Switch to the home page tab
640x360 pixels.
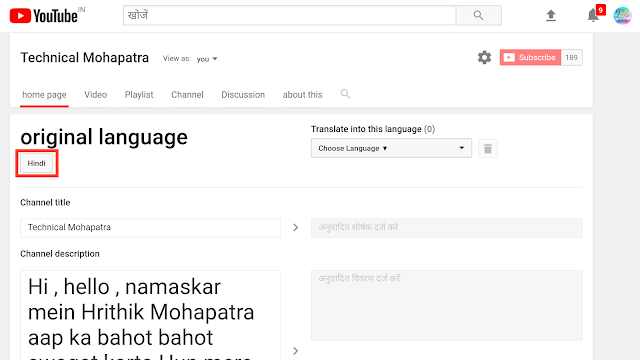44,95
